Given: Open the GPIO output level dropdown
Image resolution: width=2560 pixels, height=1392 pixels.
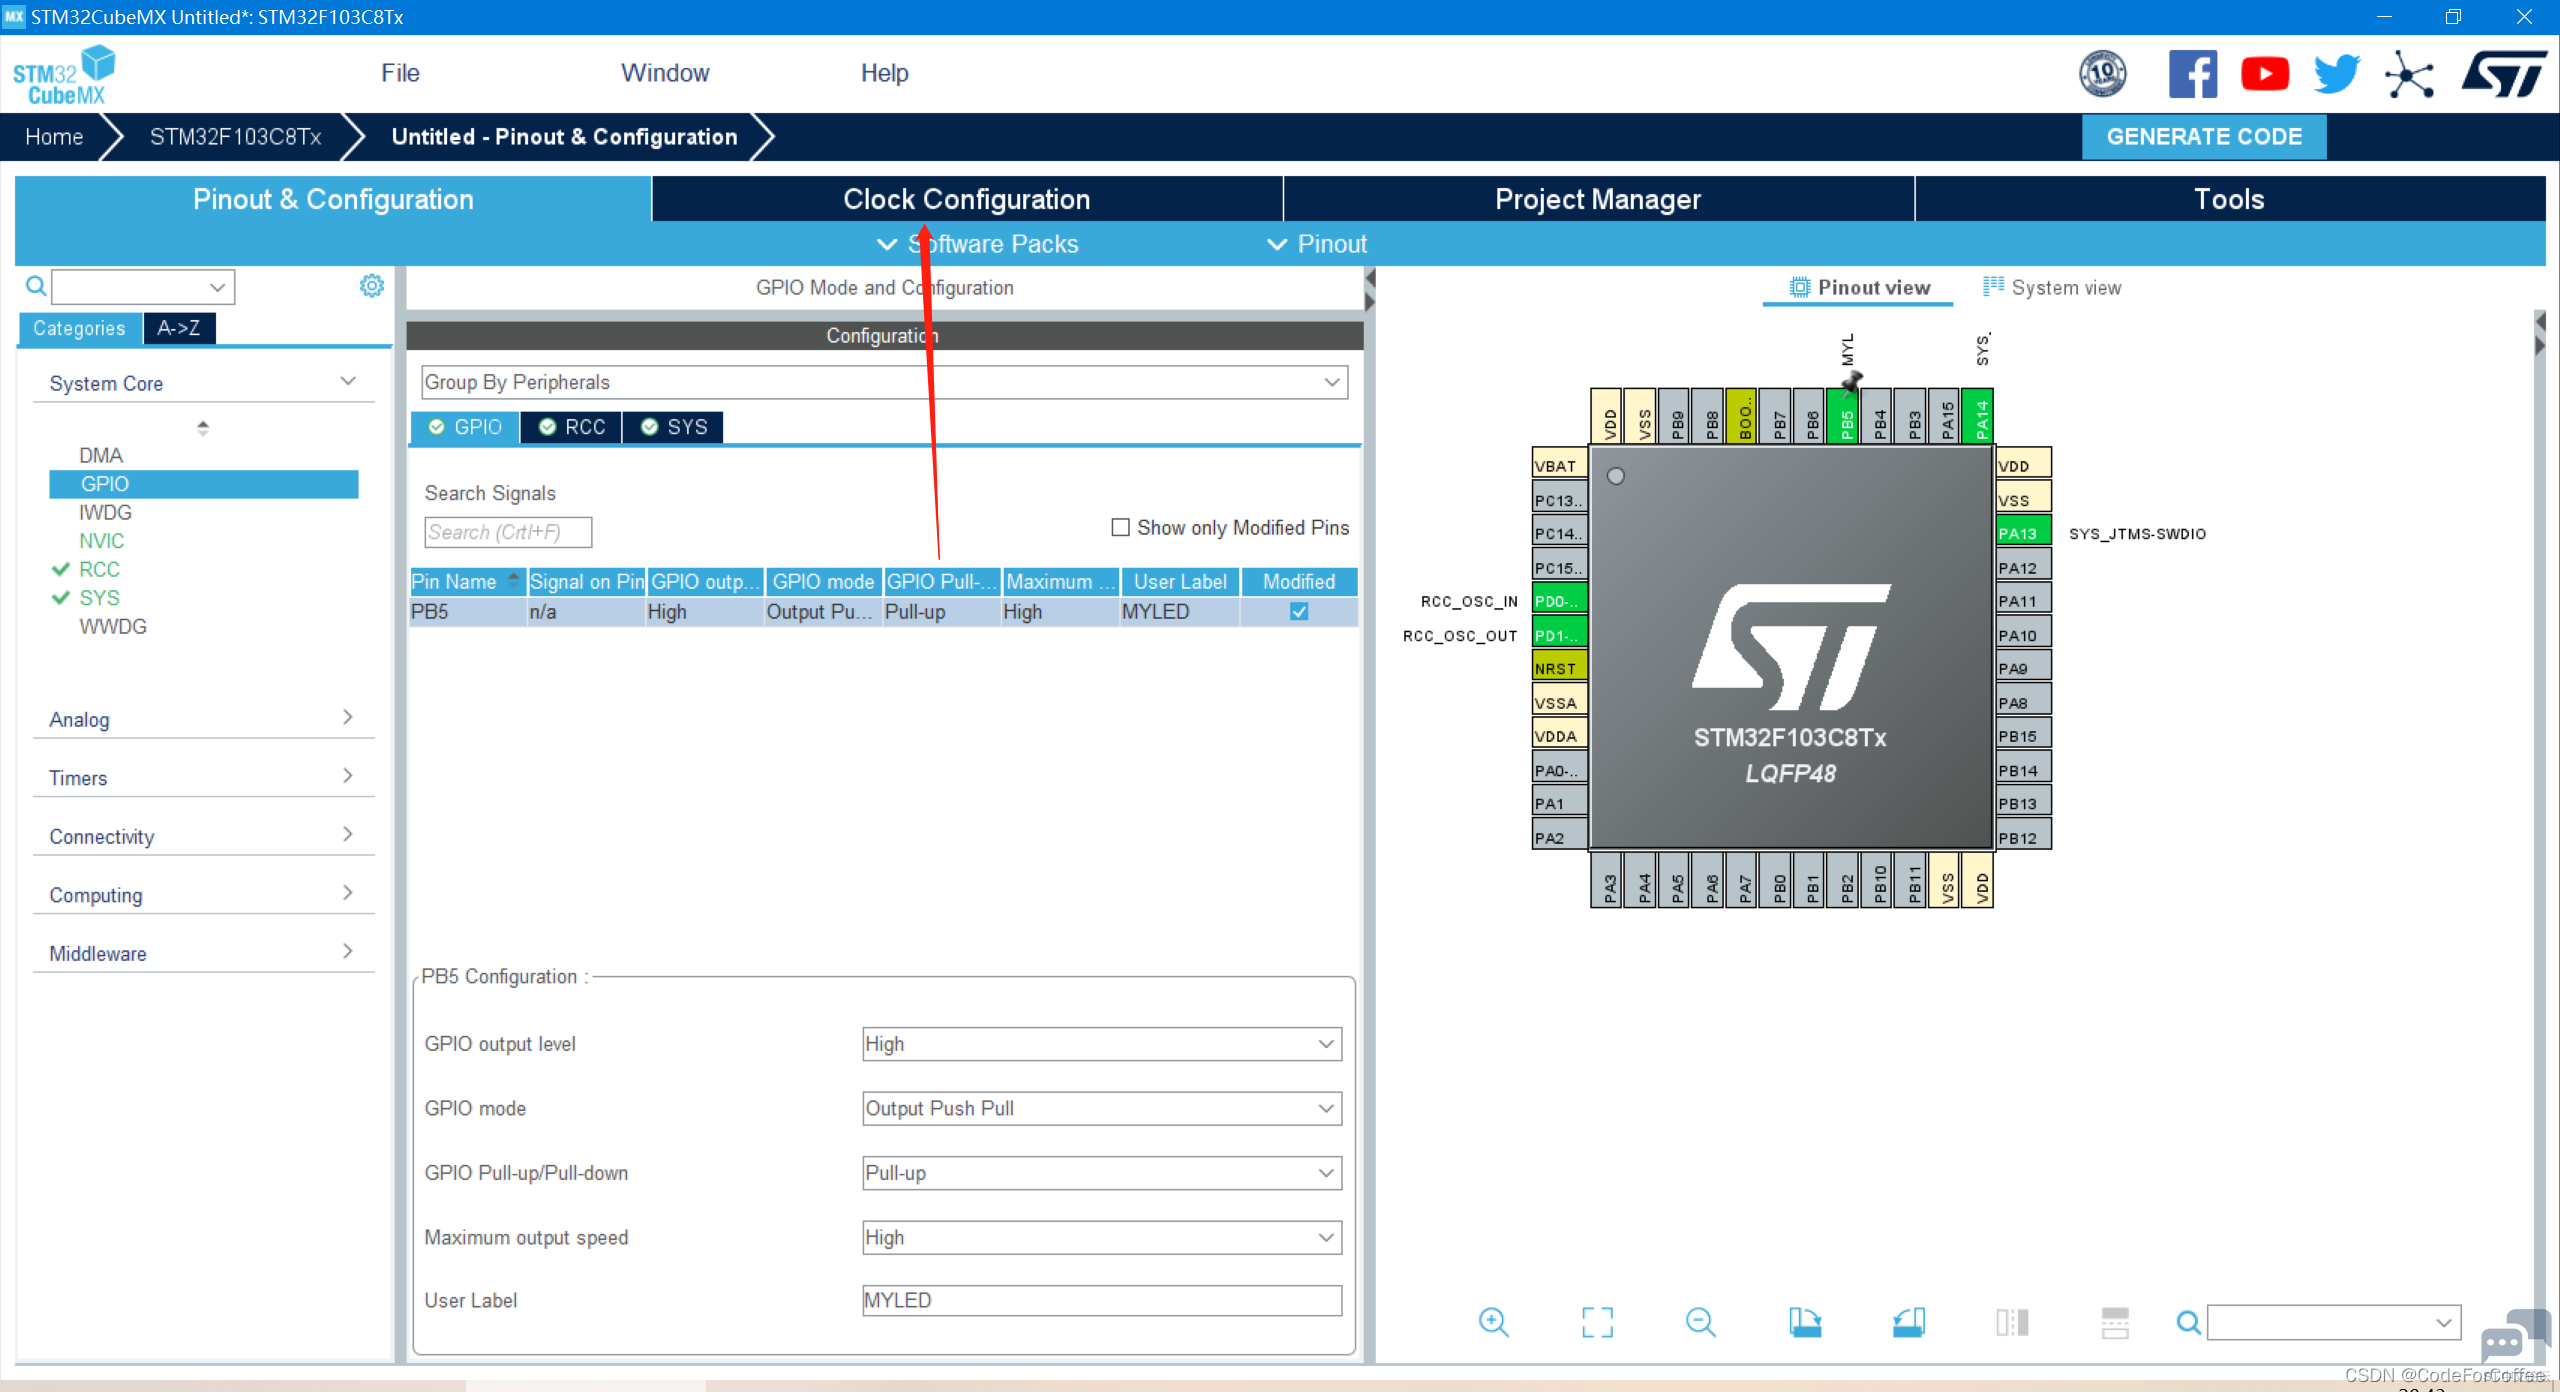Looking at the screenshot, I should (1102, 1044).
